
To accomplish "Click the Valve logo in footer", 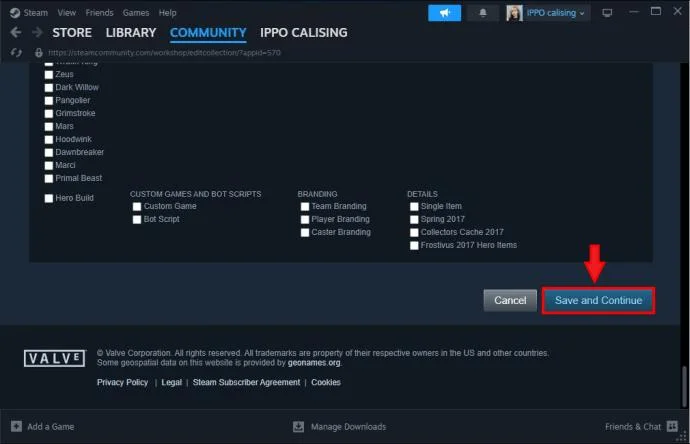I will 55,359.
